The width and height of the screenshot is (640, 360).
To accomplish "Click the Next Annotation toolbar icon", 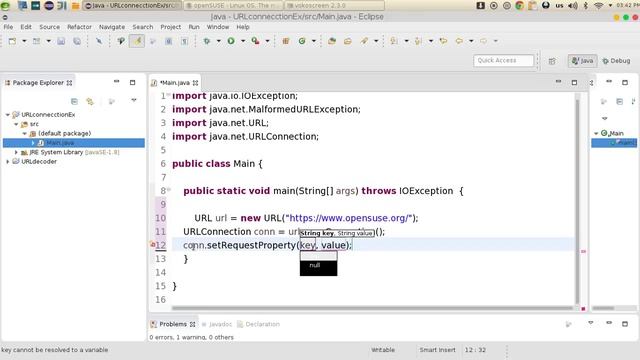I will 394,41.
